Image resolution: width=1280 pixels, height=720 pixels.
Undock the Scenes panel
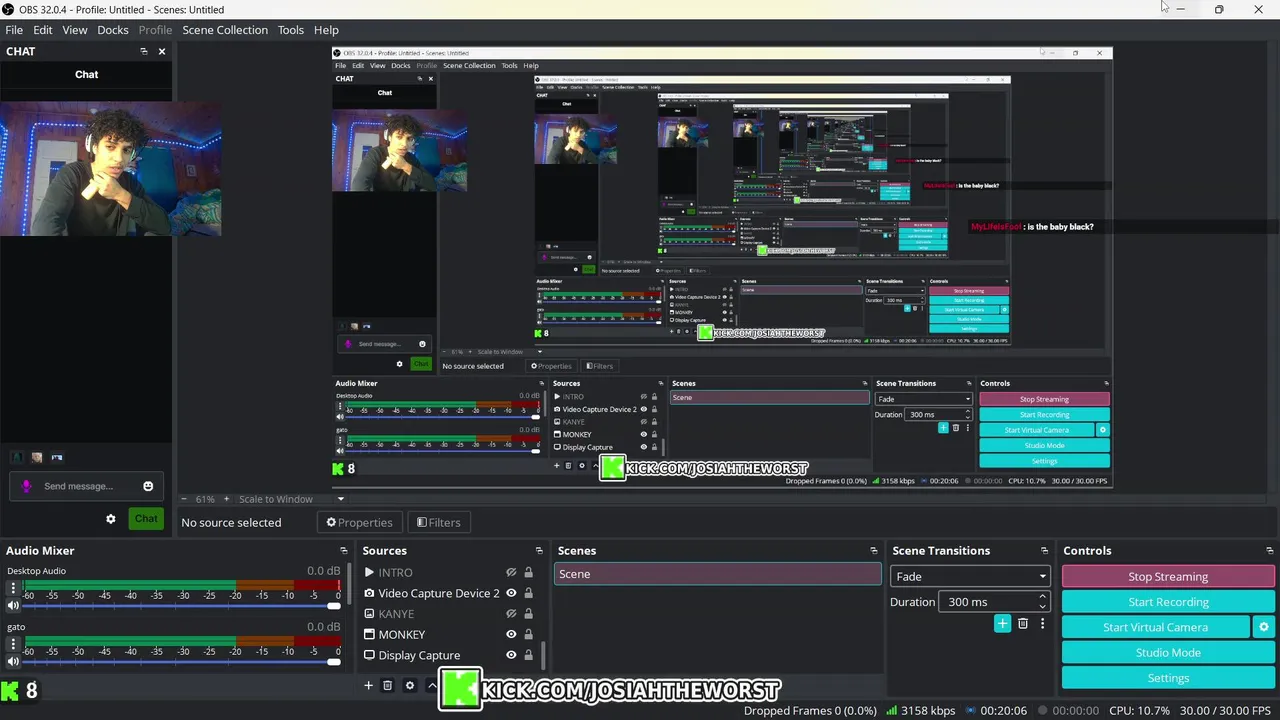point(874,551)
